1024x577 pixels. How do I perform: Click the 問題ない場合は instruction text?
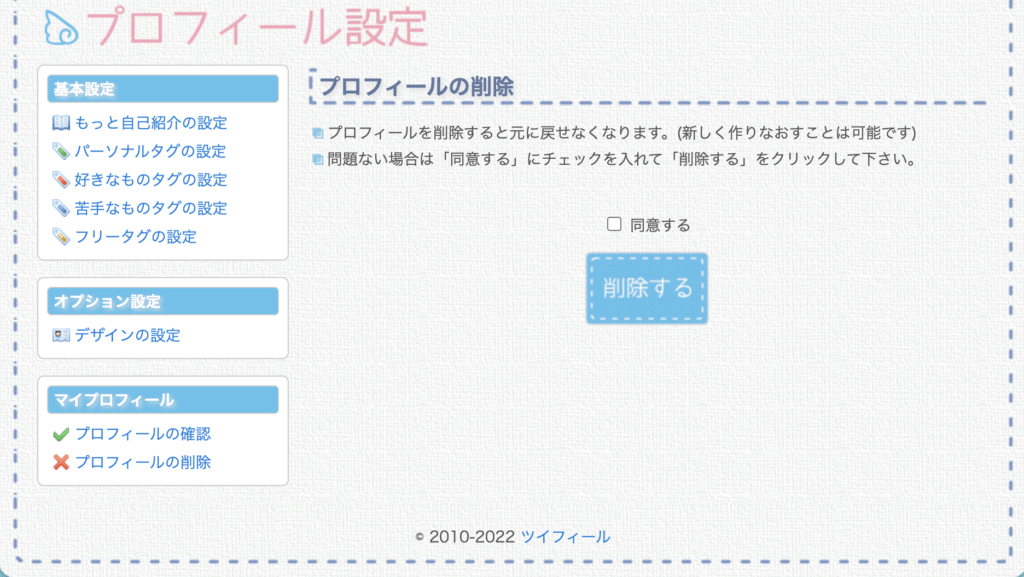[624, 159]
